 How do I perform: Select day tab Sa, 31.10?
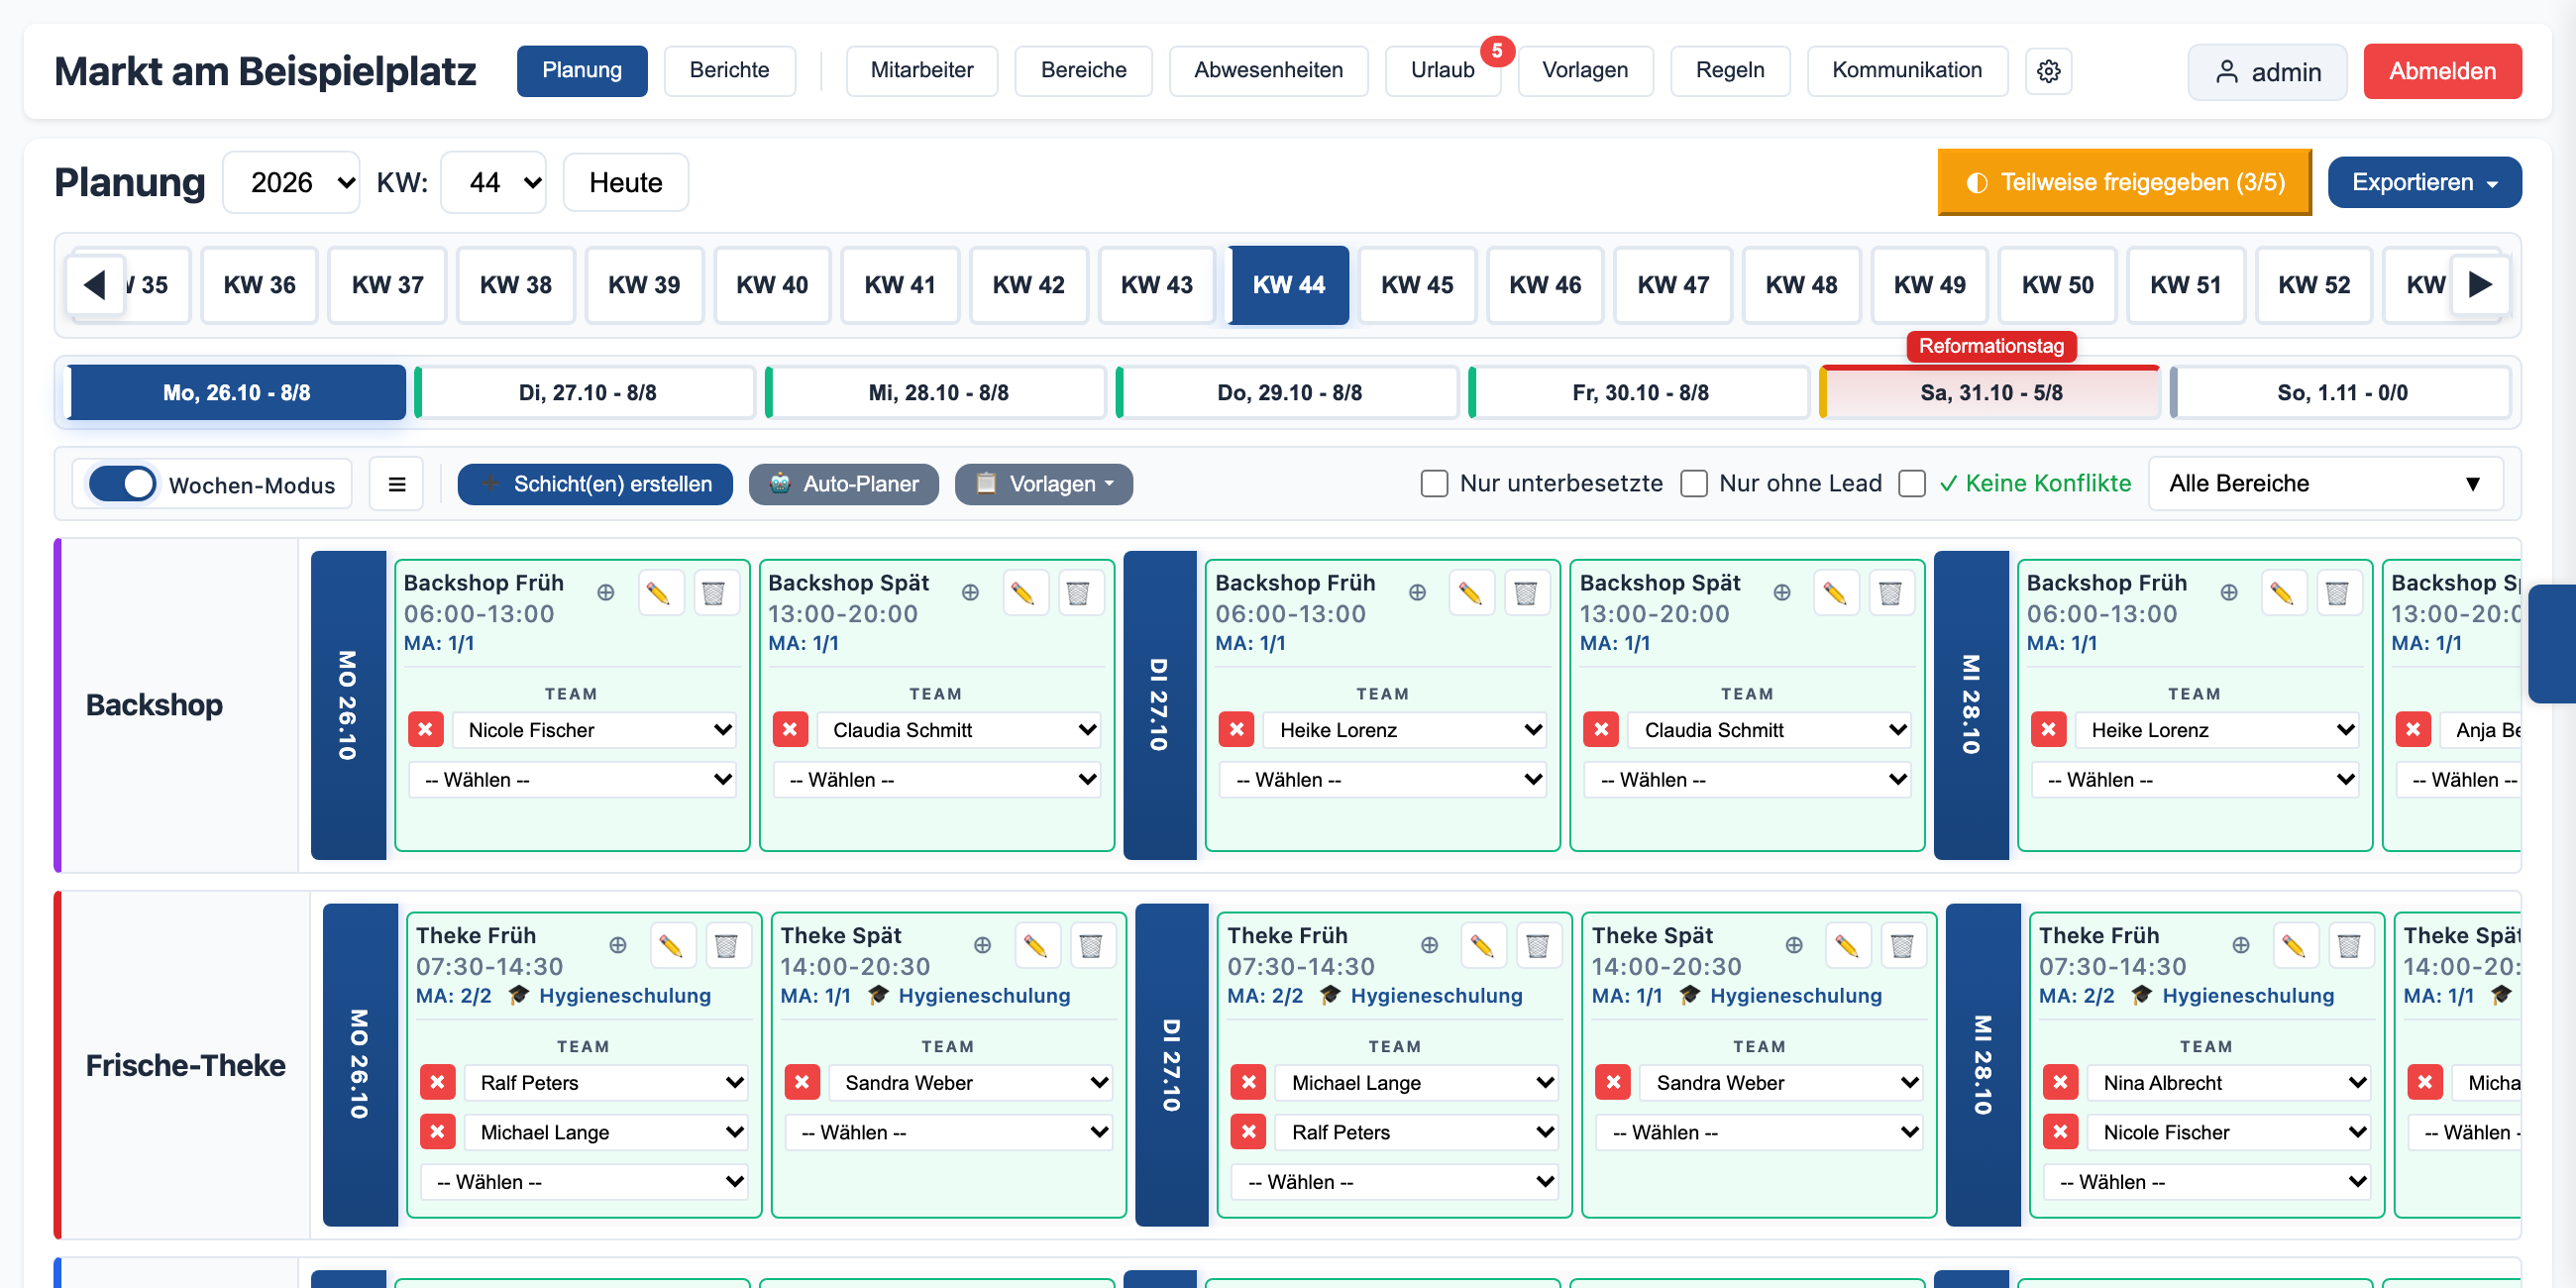click(x=1990, y=392)
